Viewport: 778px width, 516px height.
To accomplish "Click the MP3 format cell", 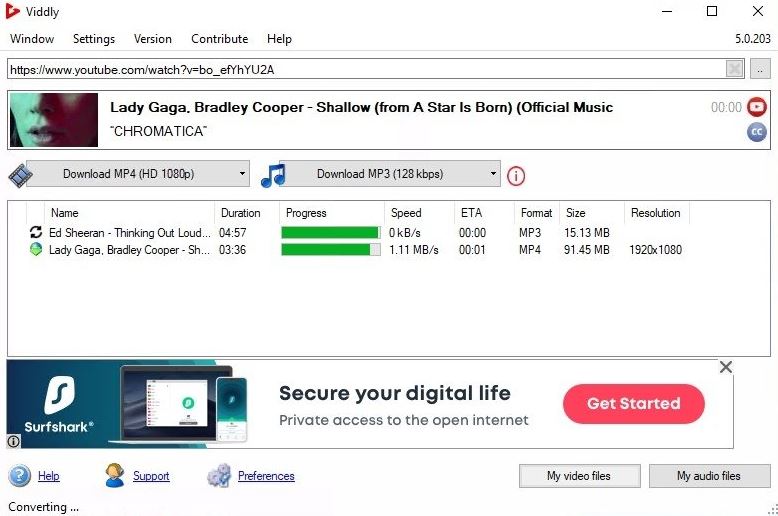I will (530, 232).
